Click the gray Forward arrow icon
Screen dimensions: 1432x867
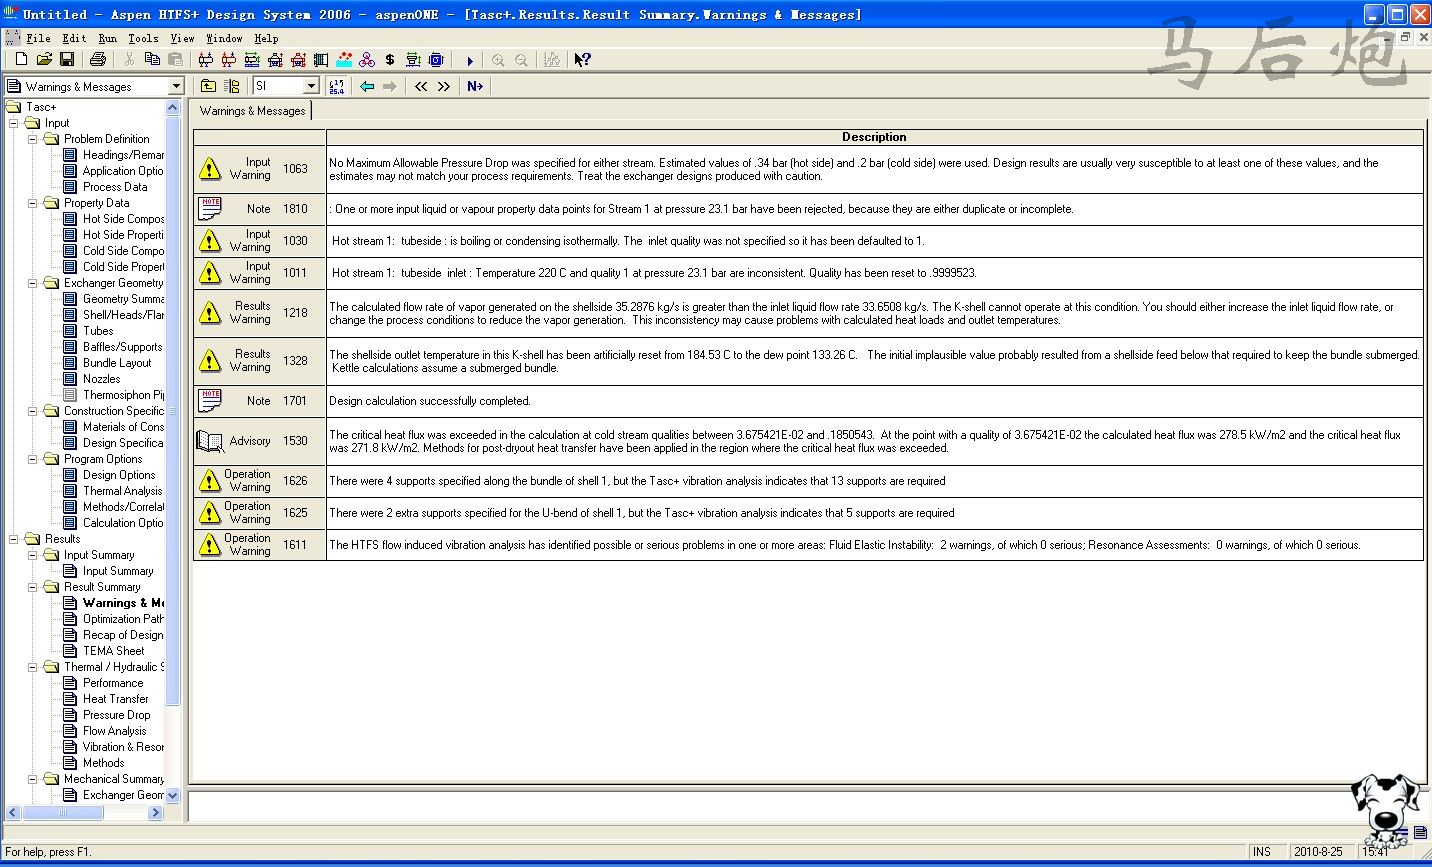390,86
